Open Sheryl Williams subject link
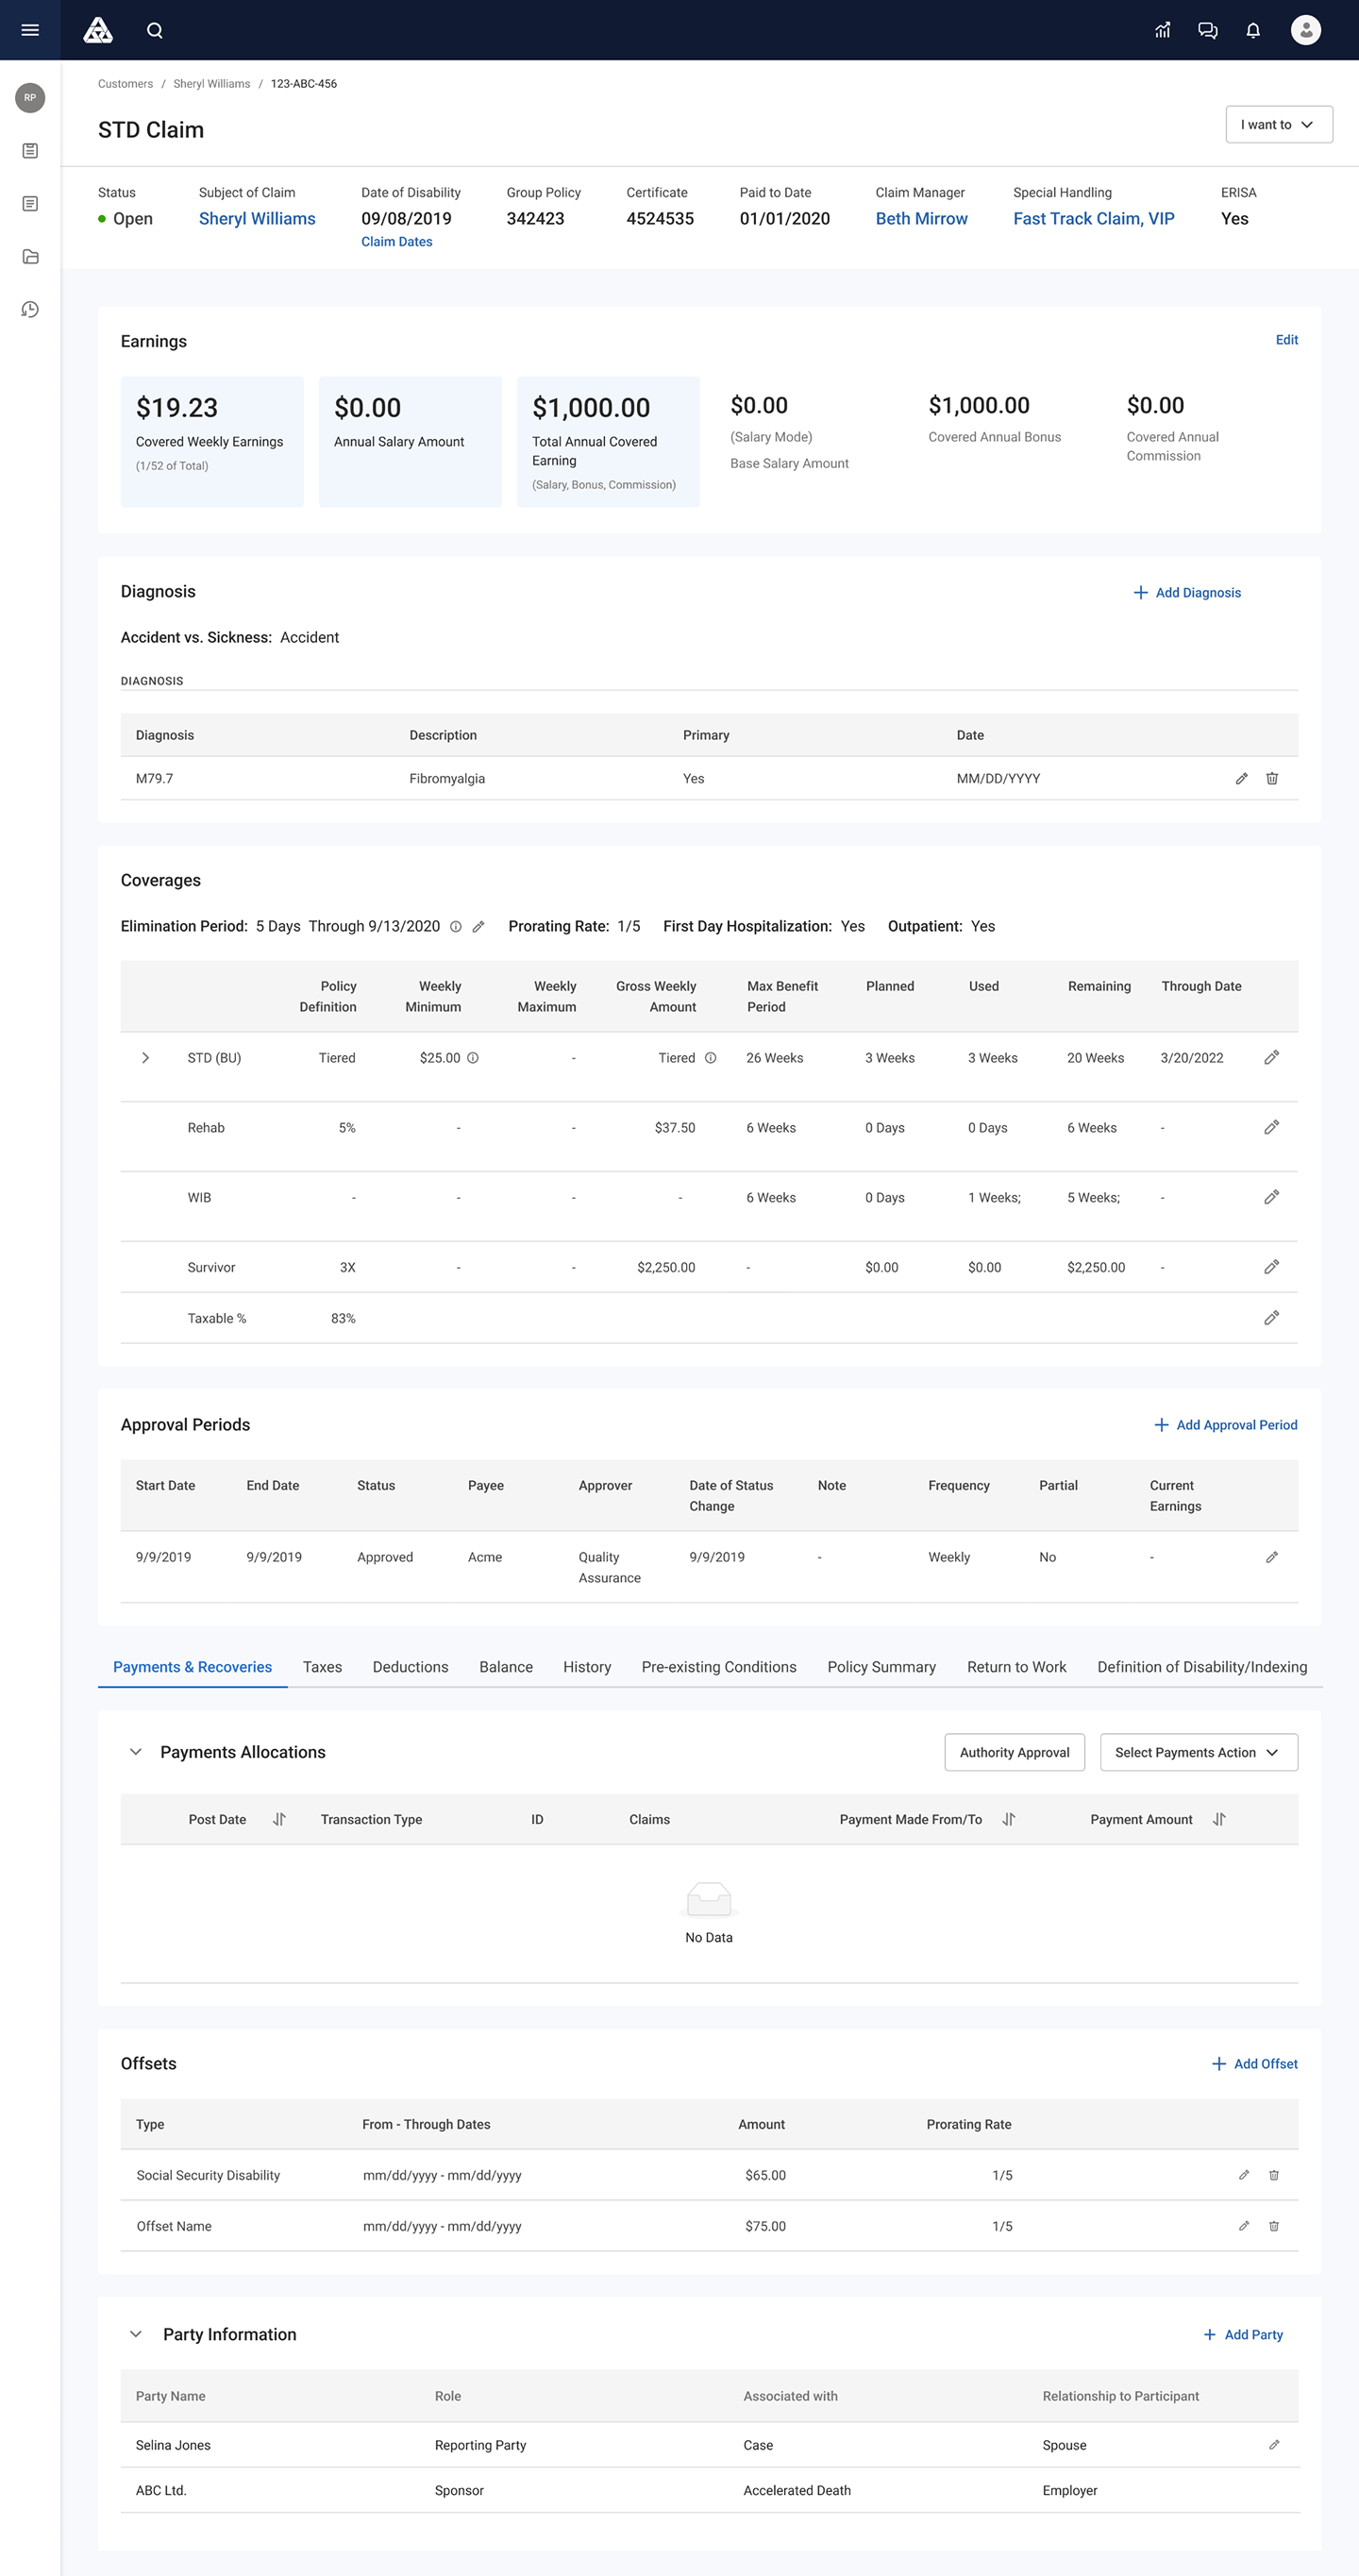Viewport: 1359px width, 2576px height. [x=257, y=219]
